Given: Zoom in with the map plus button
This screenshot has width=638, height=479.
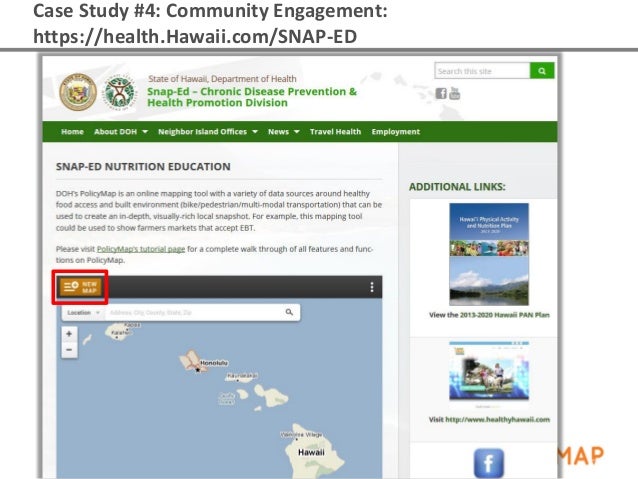Looking at the screenshot, I should tap(69, 334).
